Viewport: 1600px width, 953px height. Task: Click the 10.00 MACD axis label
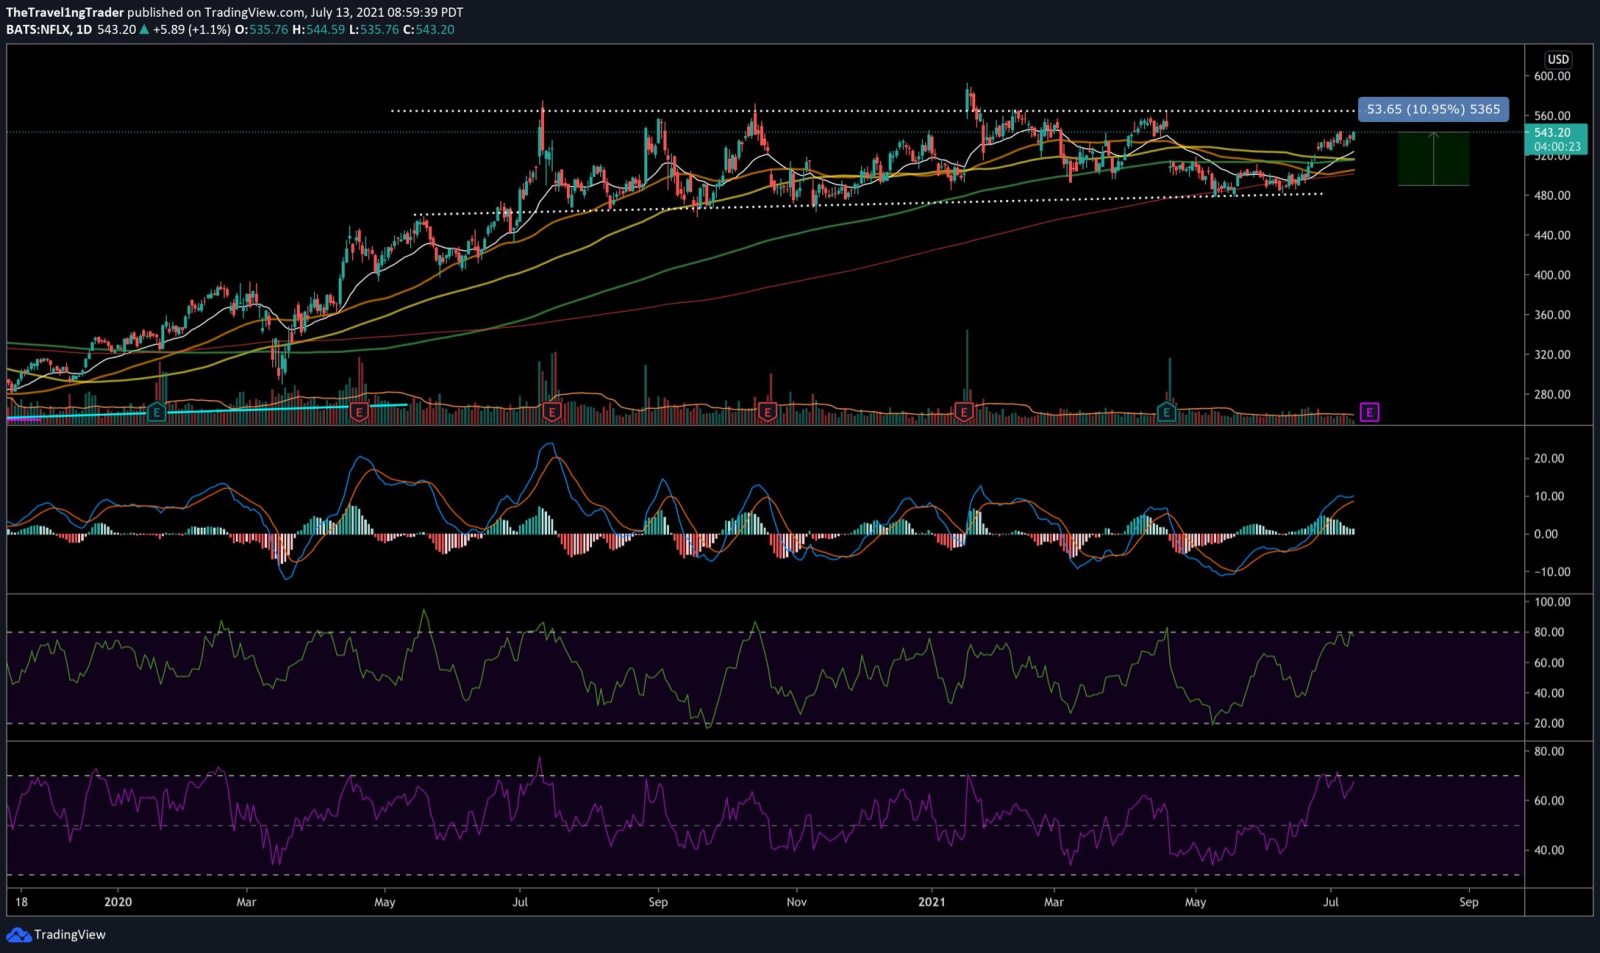click(1549, 497)
